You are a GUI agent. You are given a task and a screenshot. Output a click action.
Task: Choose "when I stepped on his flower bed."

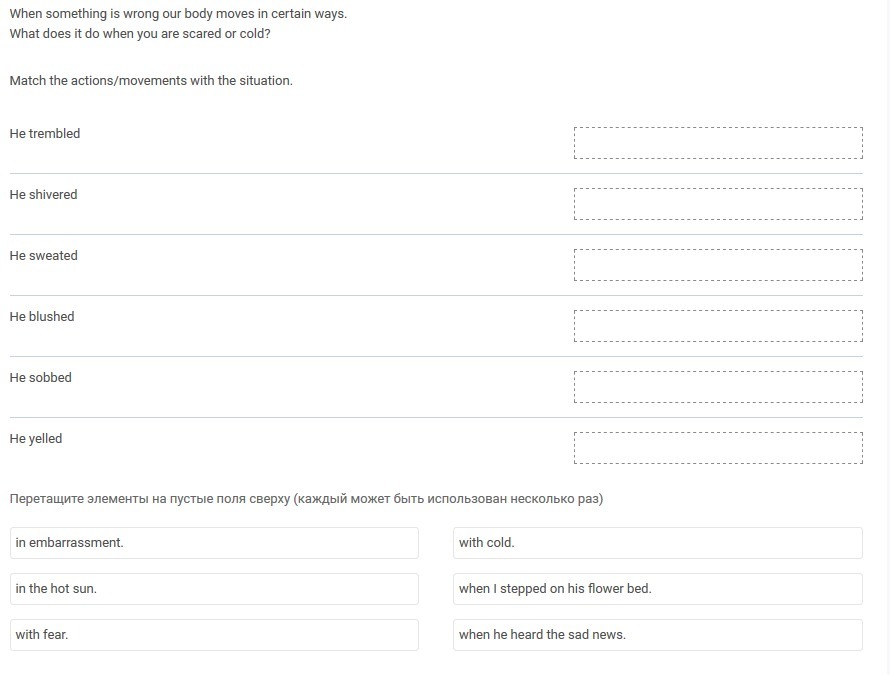tap(657, 589)
